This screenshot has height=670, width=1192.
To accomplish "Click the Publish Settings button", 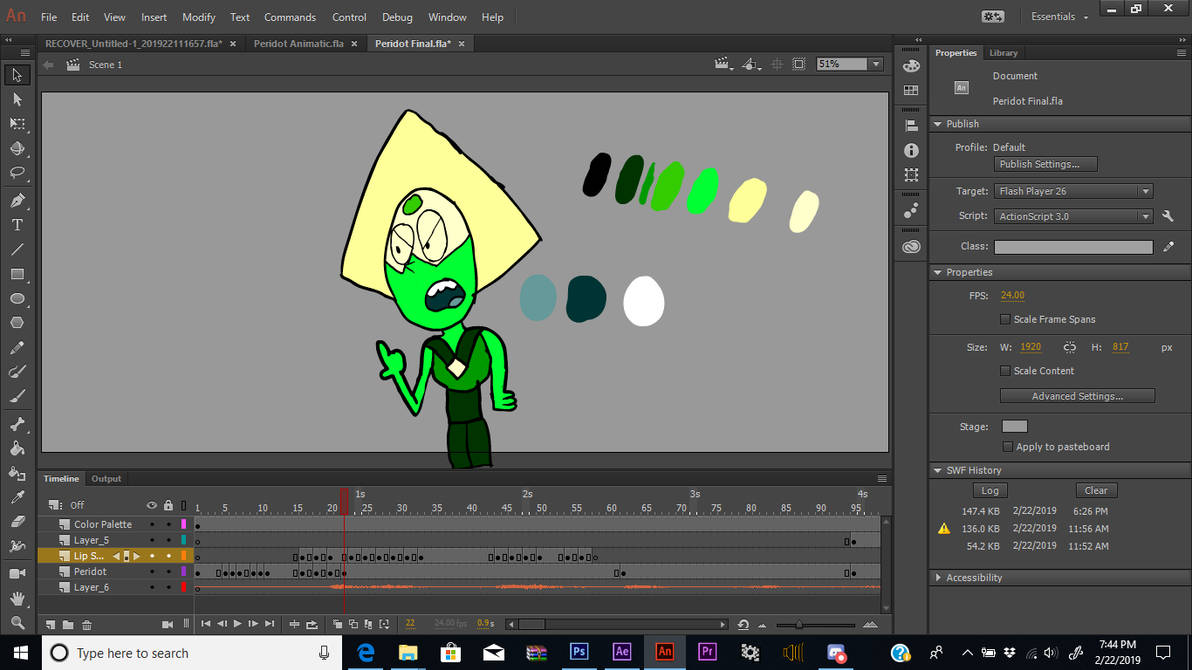I will 1045,163.
